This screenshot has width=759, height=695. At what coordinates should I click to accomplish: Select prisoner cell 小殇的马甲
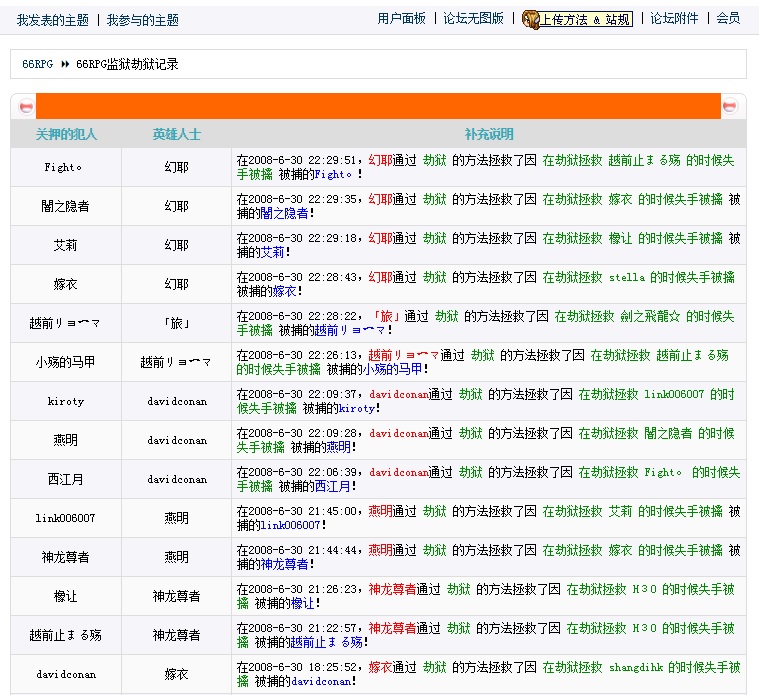tap(66, 362)
